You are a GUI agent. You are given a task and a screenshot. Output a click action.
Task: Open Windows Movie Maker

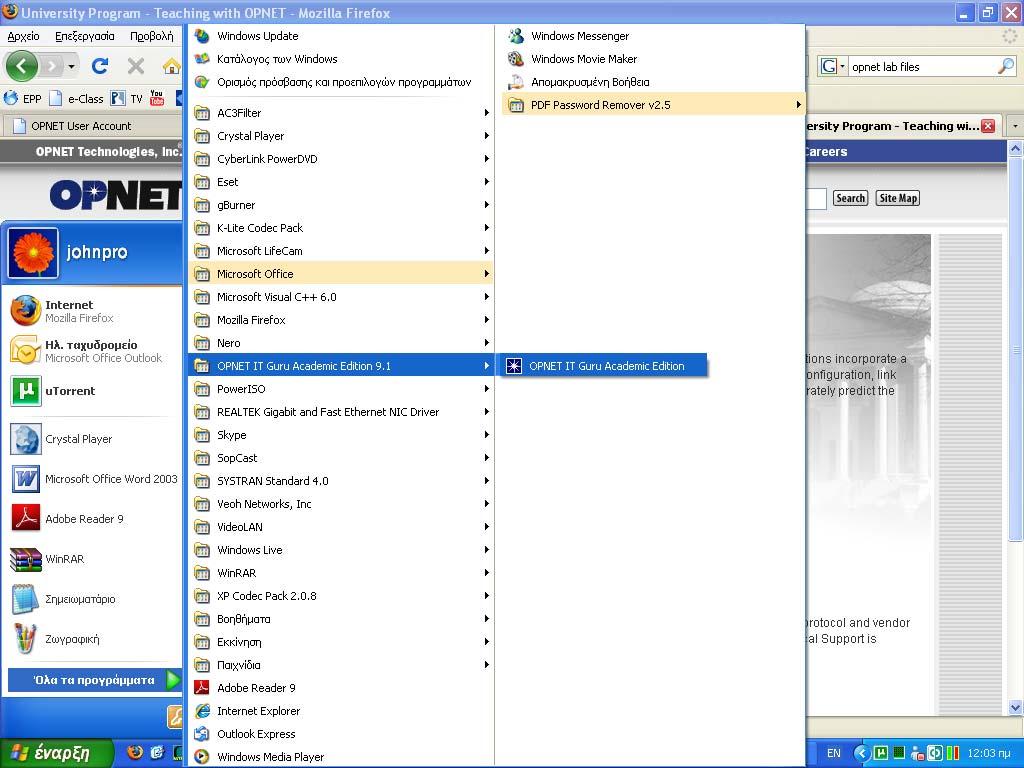653,59
